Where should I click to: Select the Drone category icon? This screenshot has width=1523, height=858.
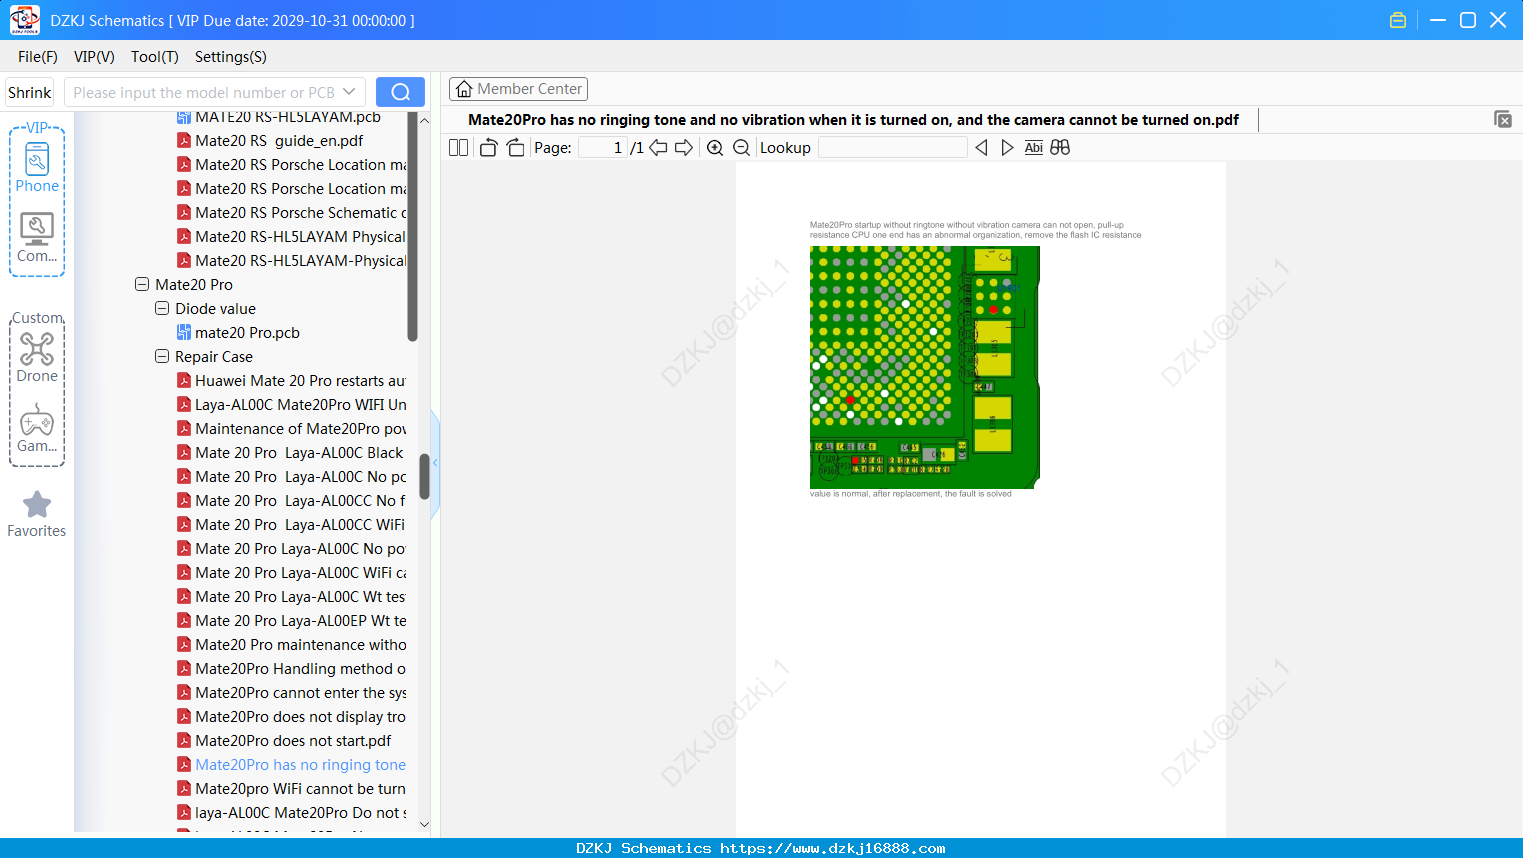[x=37, y=358]
